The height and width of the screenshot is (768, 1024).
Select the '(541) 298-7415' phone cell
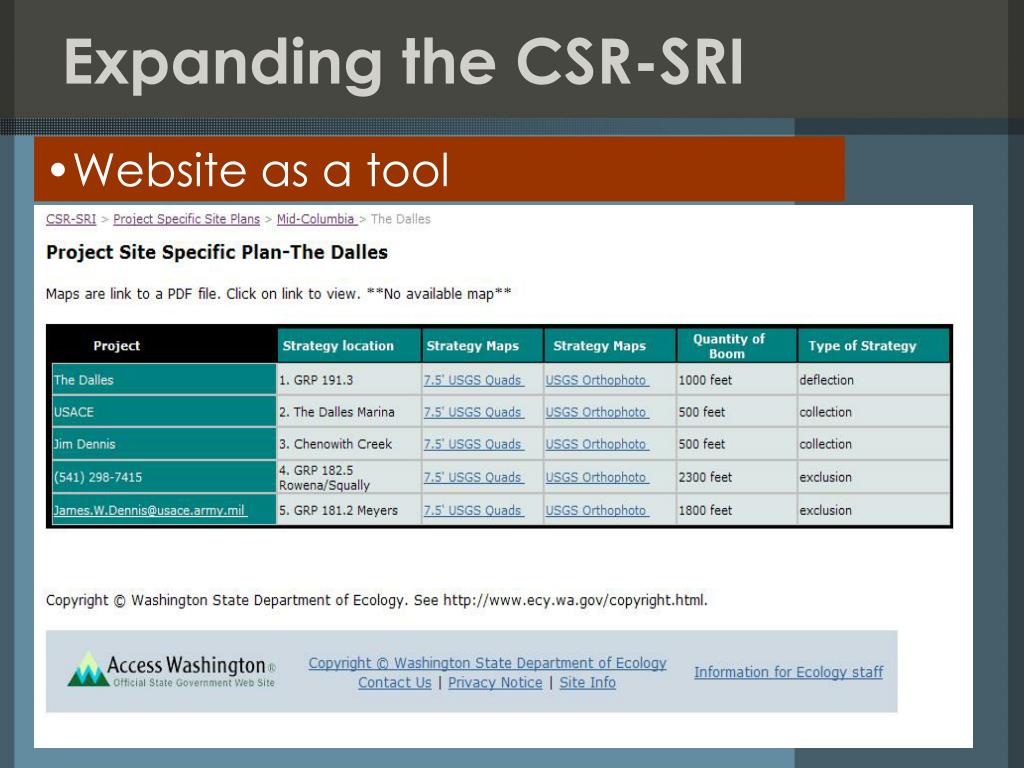point(164,477)
